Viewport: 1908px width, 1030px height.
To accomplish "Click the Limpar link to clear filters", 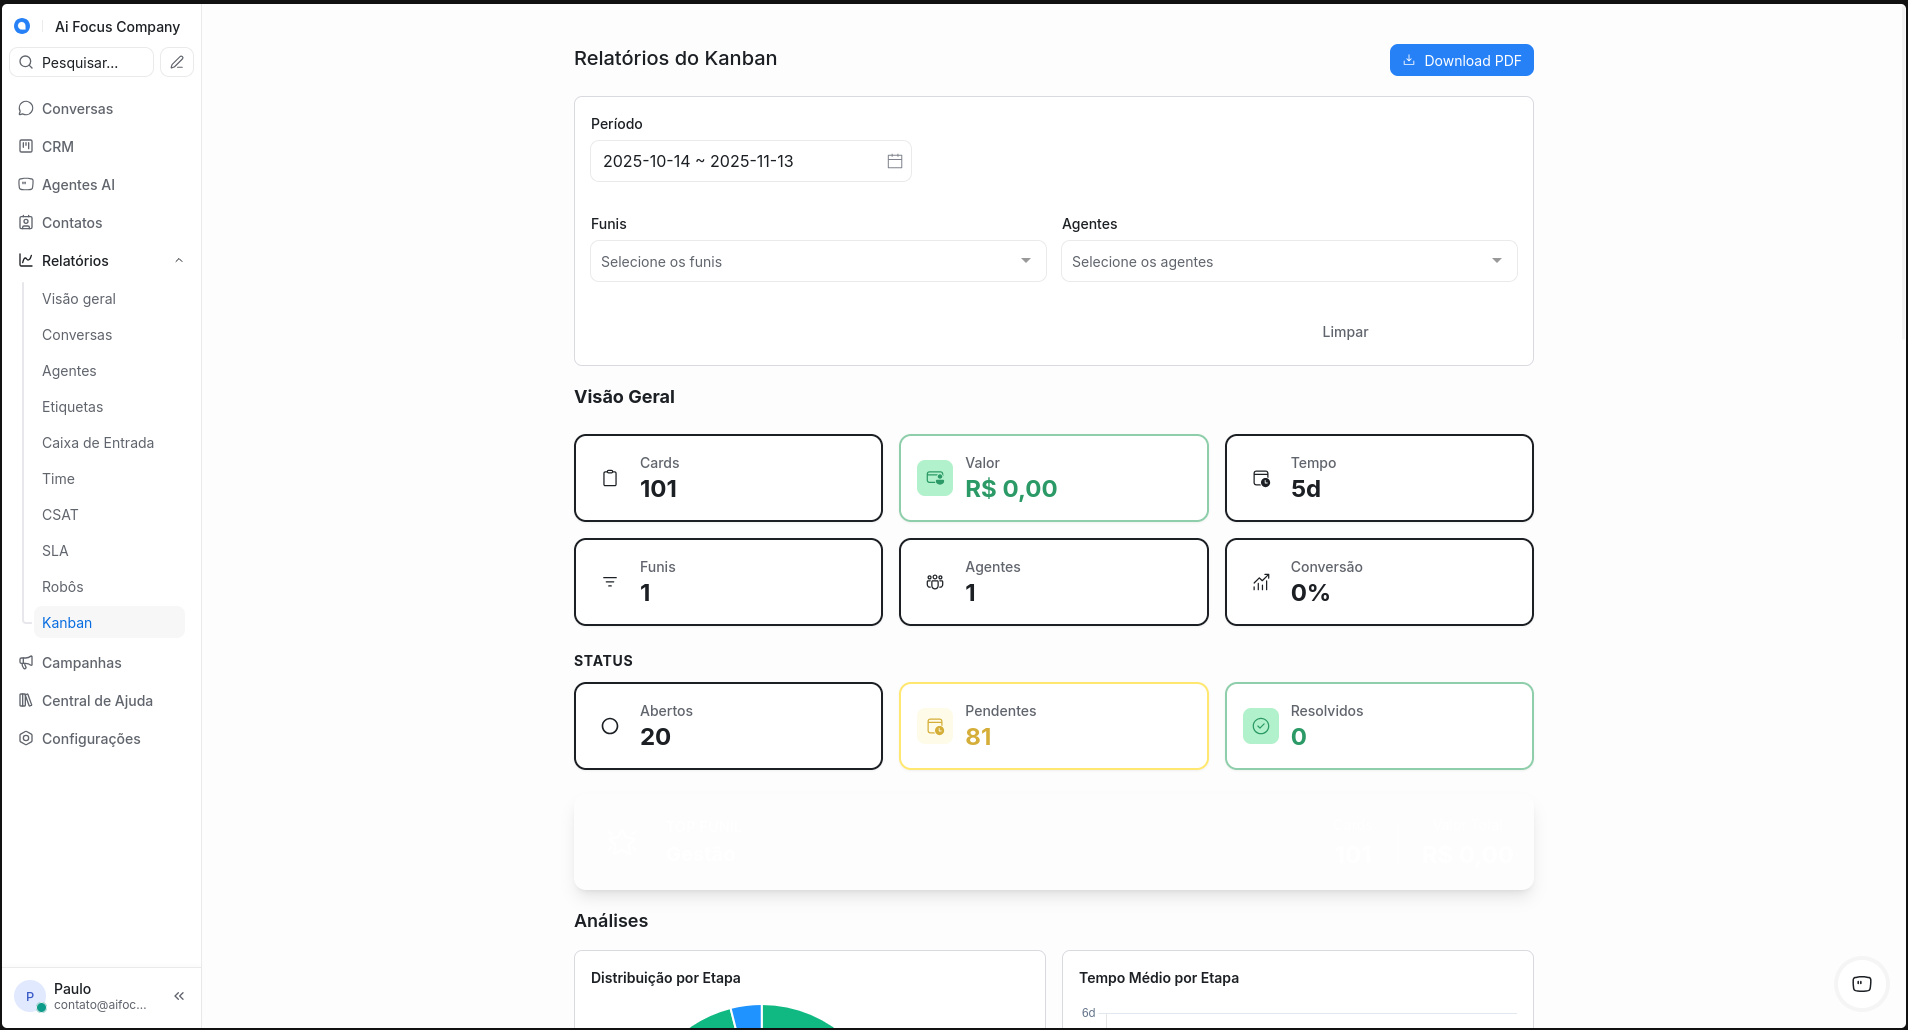I will pyautogui.click(x=1344, y=331).
